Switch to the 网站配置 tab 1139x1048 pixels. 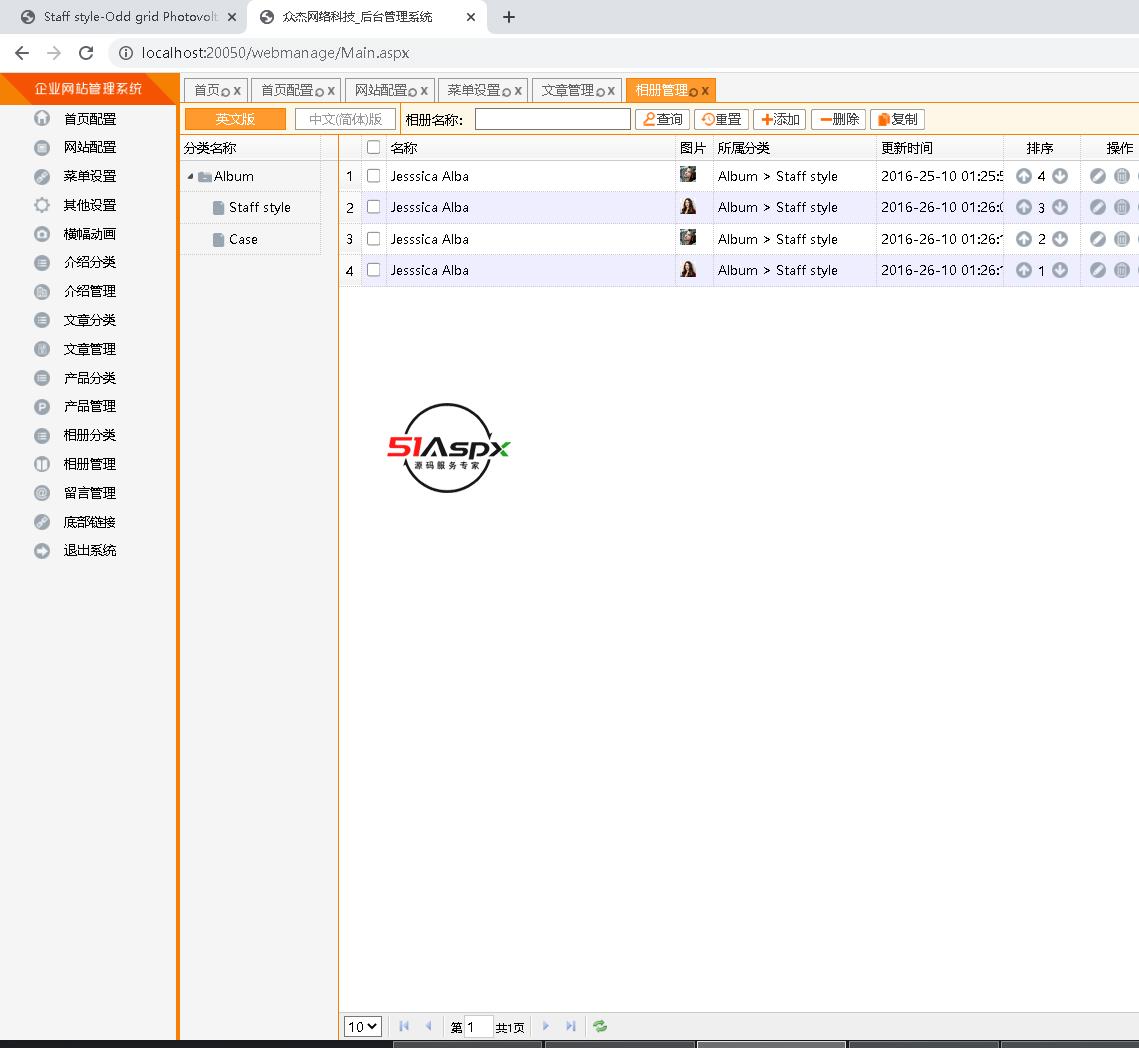tap(381, 90)
